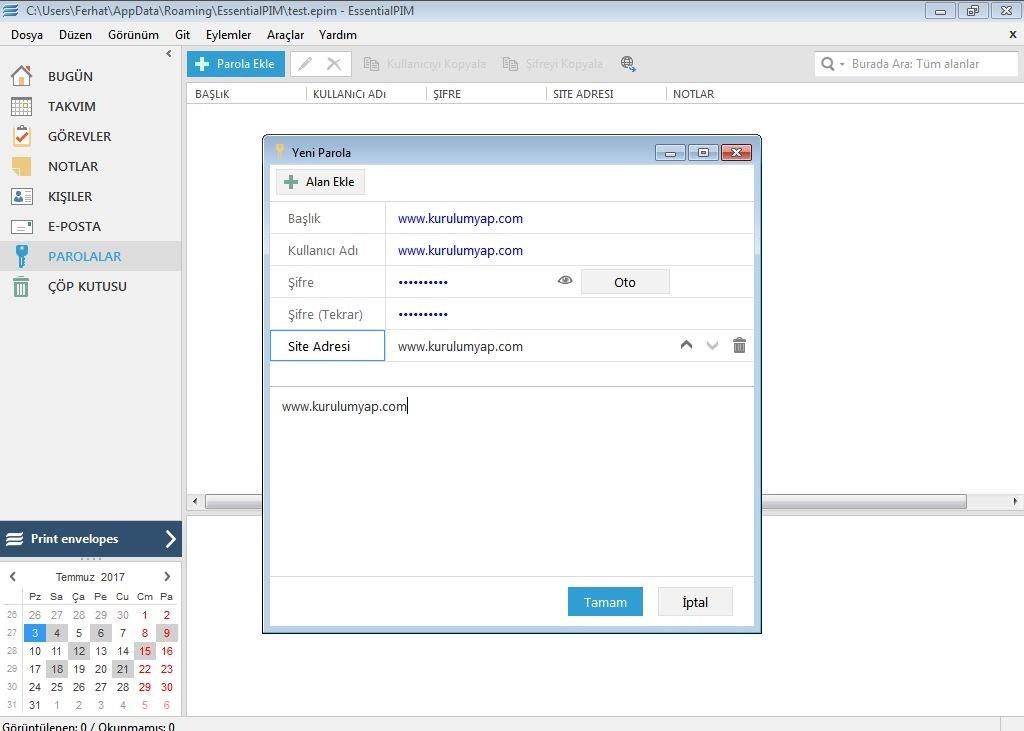Image resolution: width=1024 pixels, height=731 pixels.
Task: Click the Temmuz 2017 month title
Action: (x=90, y=577)
